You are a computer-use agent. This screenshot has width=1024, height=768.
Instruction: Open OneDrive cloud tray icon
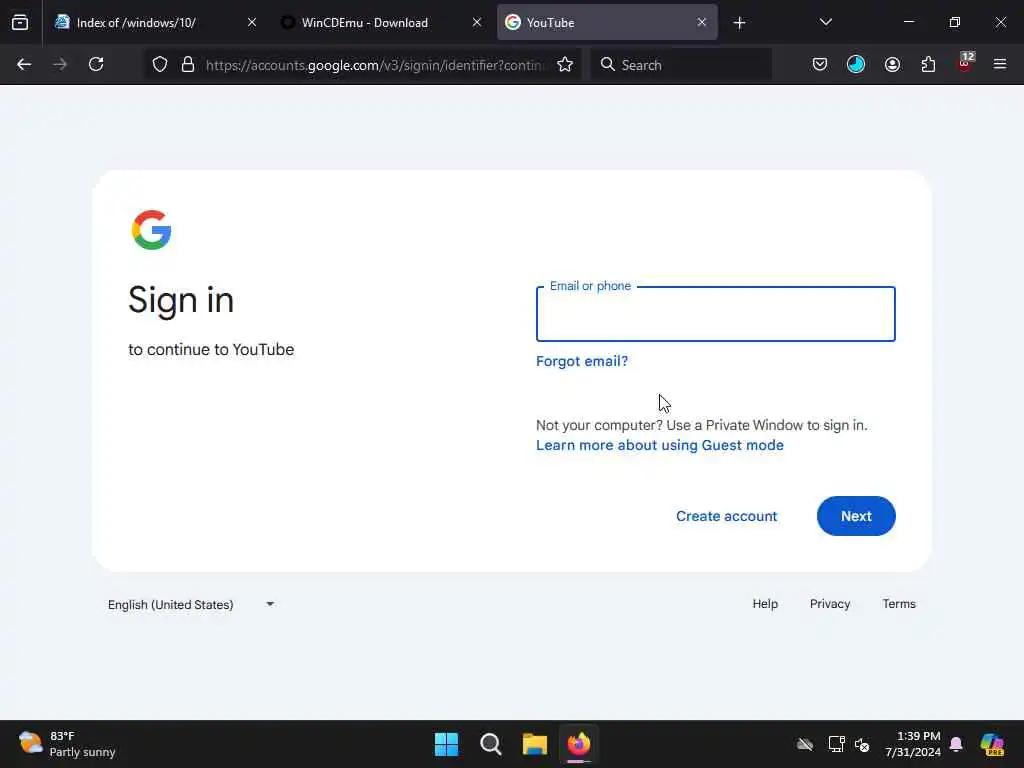click(x=805, y=744)
